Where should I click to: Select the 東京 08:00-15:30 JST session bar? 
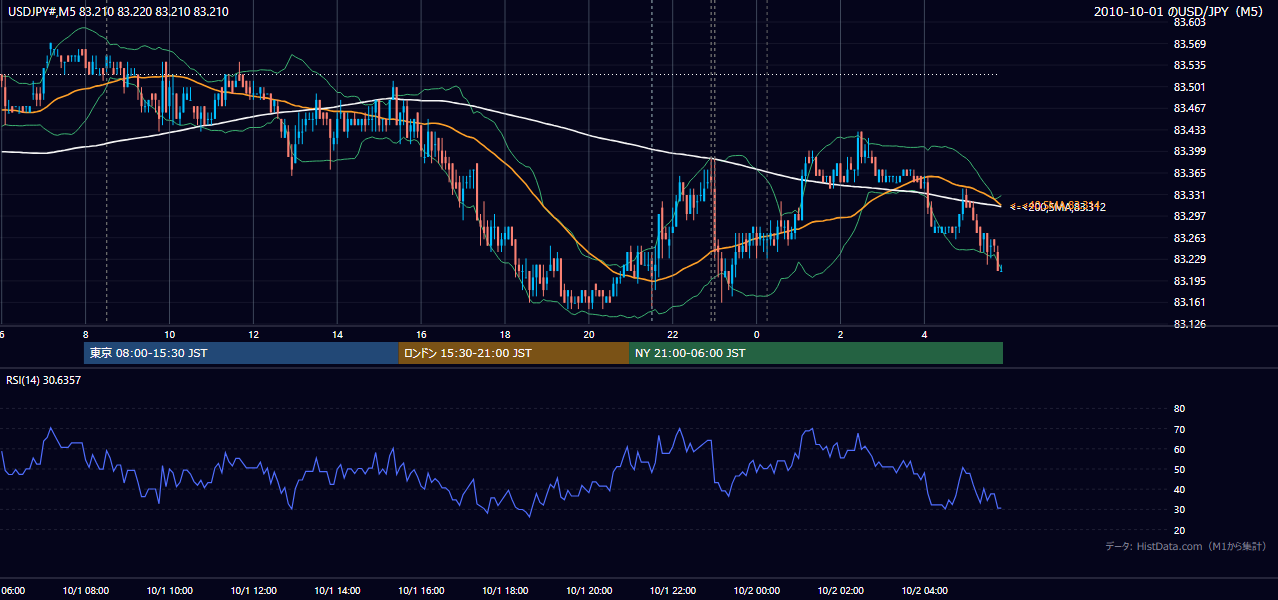[x=241, y=353]
